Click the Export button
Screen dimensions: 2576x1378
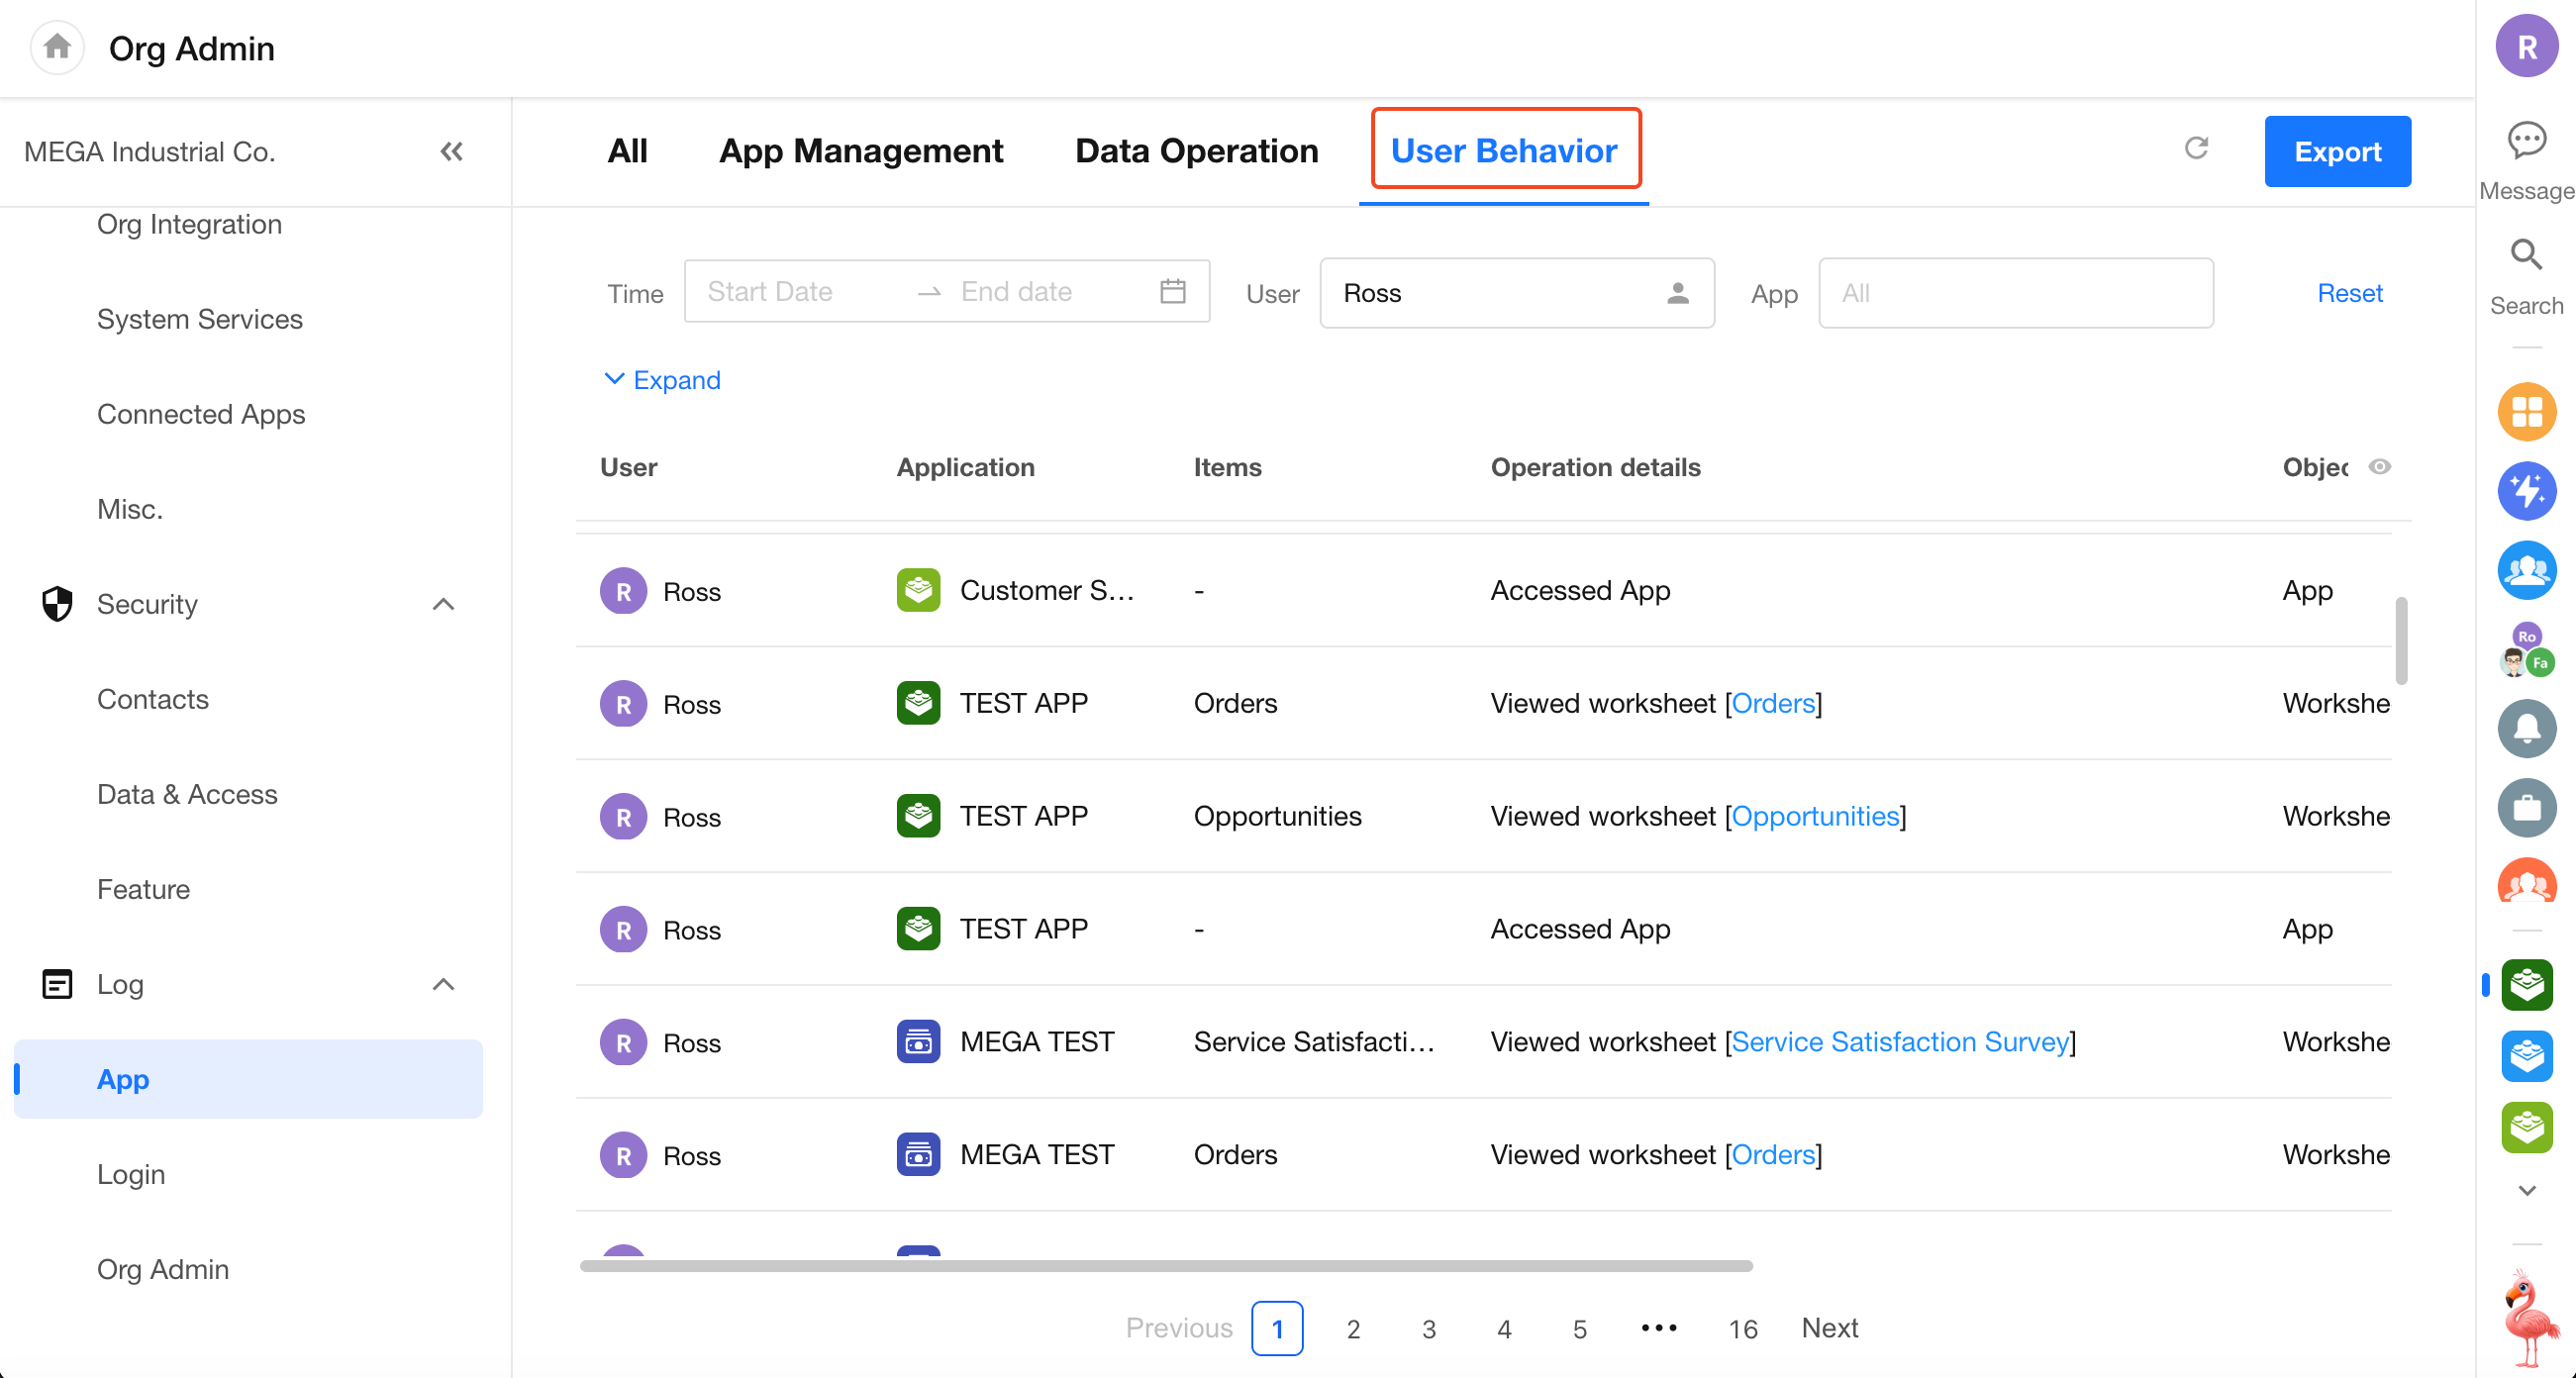pyautogui.click(x=2337, y=151)
